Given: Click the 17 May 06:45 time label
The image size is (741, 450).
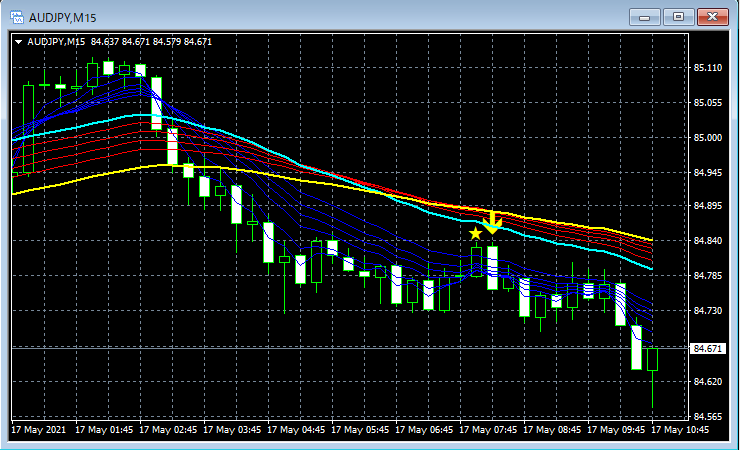Looking at the screenshot, I should point(424,431).
